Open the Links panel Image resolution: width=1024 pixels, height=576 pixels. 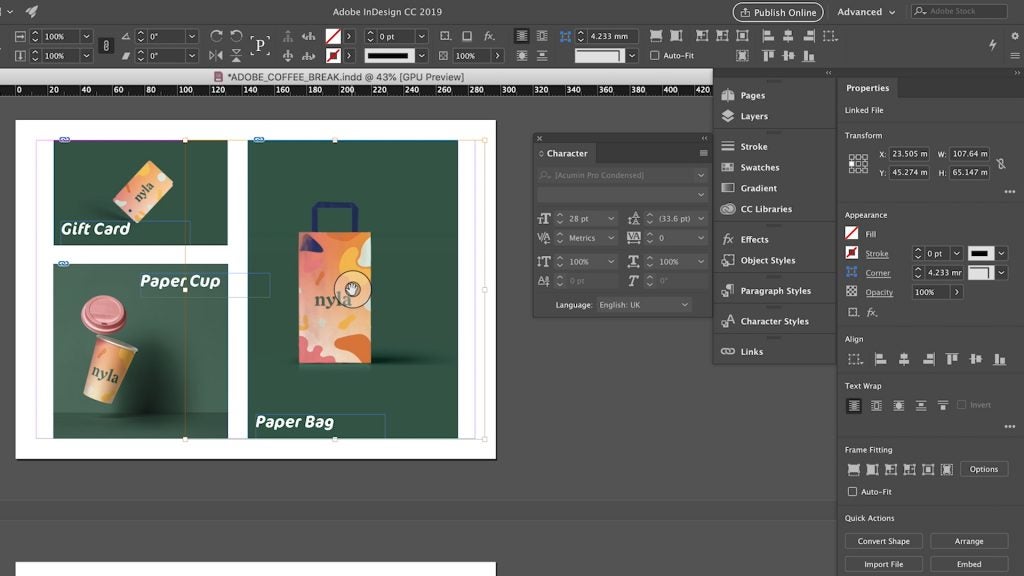pos(751,352)
